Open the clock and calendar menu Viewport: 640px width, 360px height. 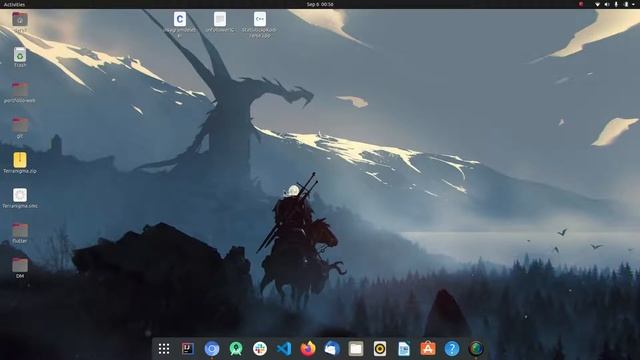320,4
